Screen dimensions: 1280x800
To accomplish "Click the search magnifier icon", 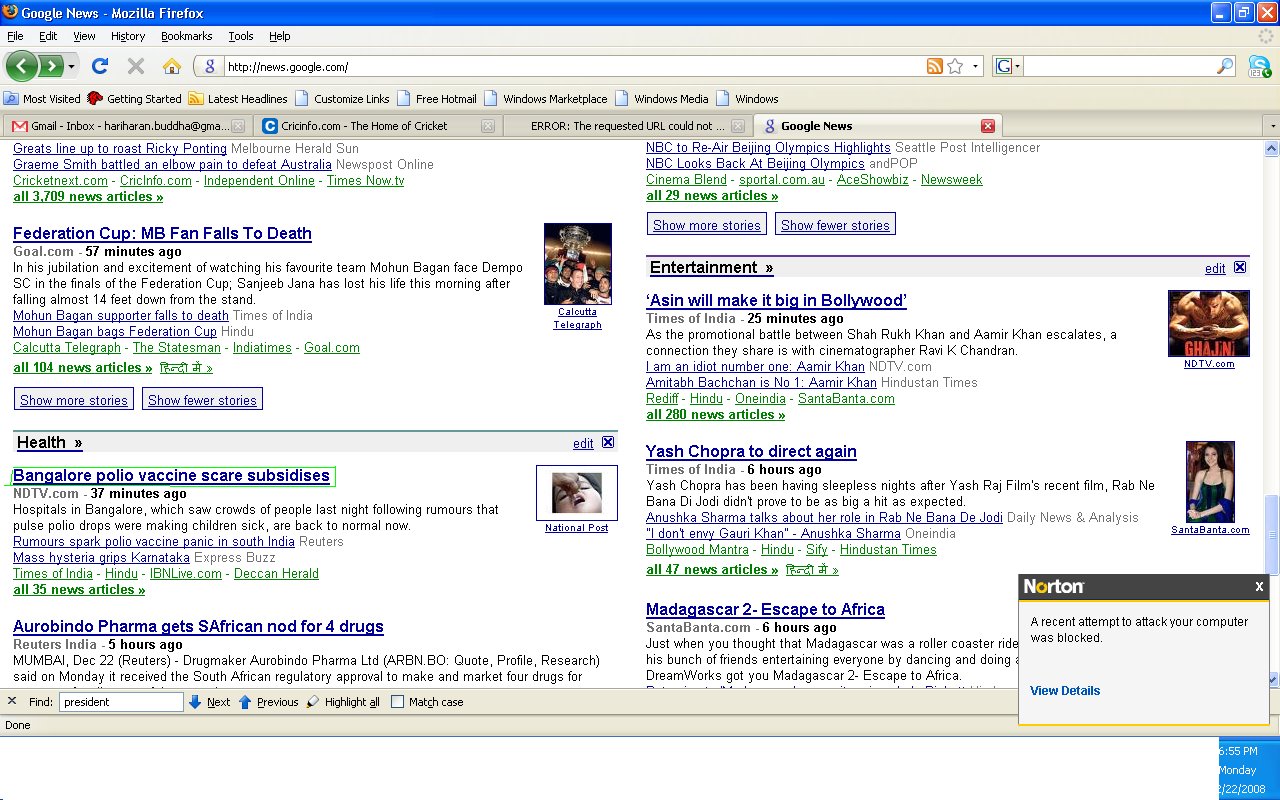I will (1225, 66).
